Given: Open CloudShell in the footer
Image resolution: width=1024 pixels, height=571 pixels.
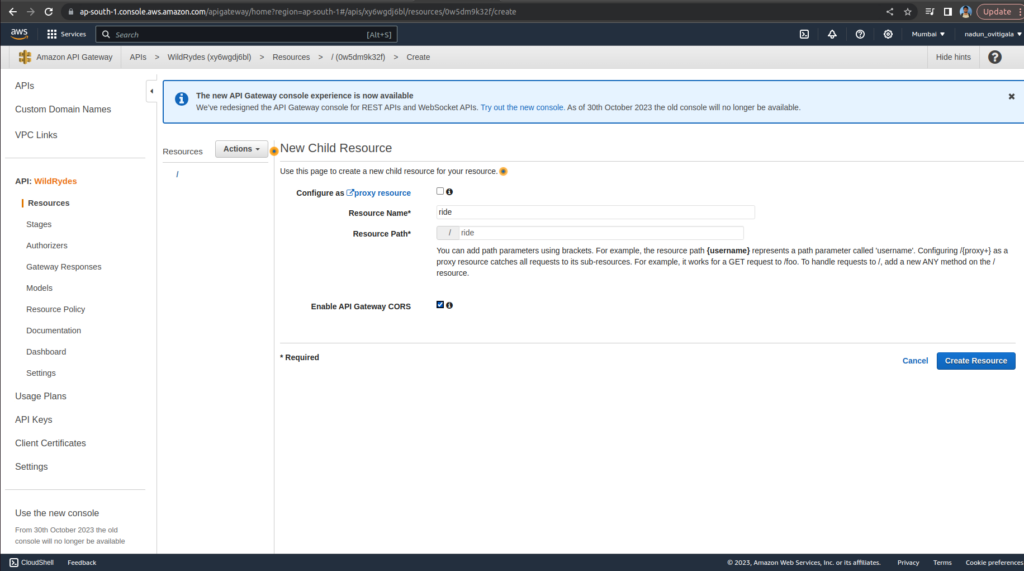Looking at the screenshot, I should (x=31, y=563).
